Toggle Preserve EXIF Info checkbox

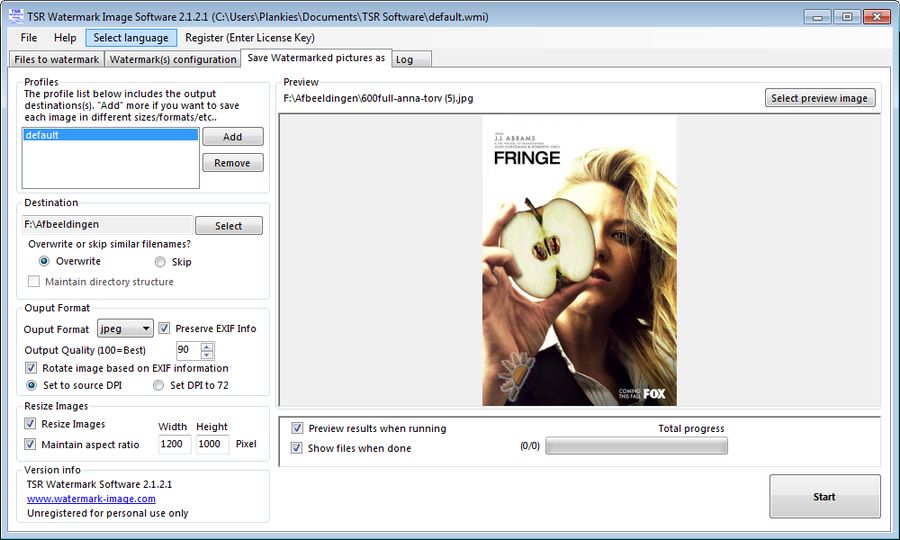(x=164, y=328)
